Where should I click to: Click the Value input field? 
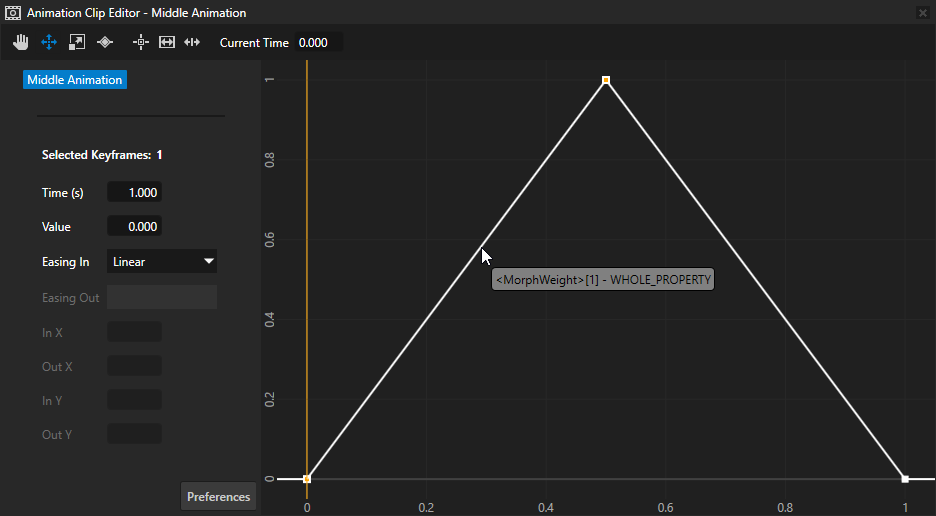[x=134, y=227]
